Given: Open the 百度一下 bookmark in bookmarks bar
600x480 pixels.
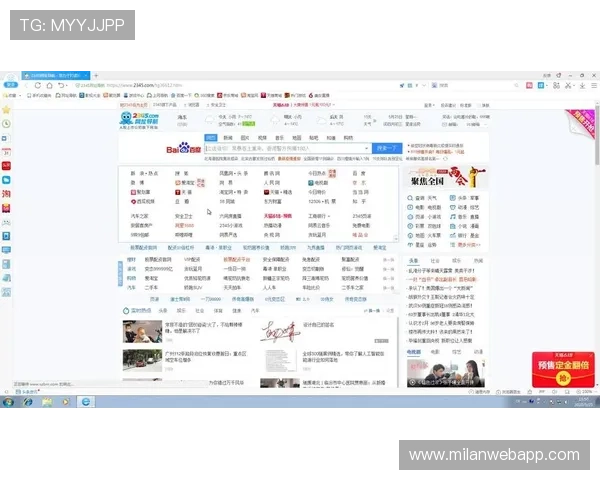Looking at the screenshot, I should point(181,95).
